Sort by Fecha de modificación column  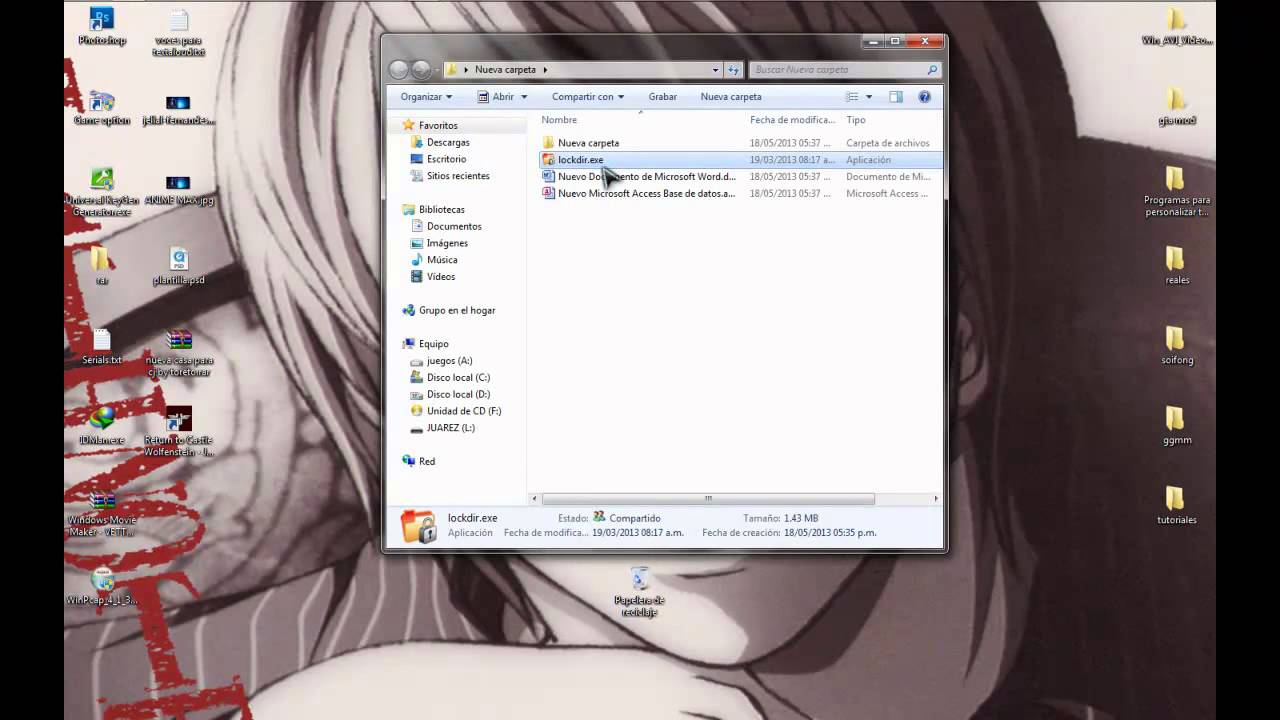click(x=793, y=120)
